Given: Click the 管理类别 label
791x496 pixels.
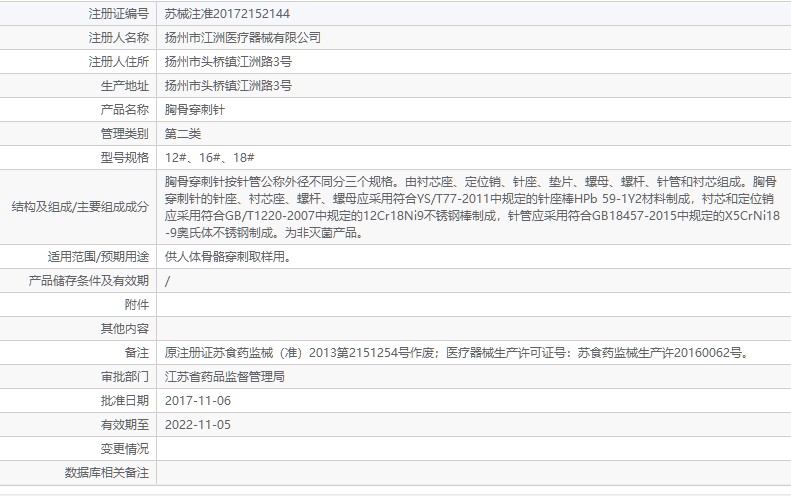Looking at the screenshot, I should click(125, 134).
